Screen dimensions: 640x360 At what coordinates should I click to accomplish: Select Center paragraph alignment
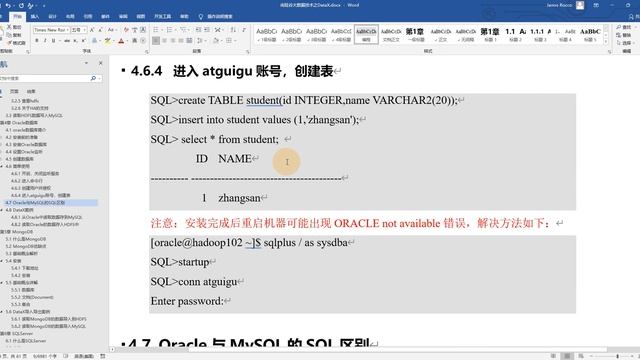tap(164, 41)
